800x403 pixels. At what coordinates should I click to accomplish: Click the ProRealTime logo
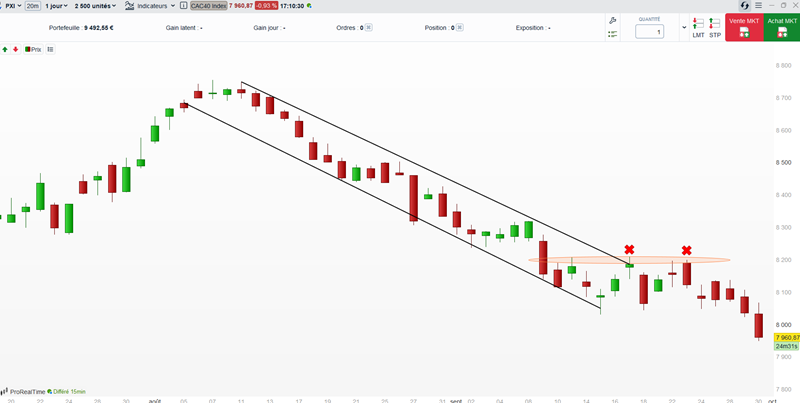click(x=23, y=391)
